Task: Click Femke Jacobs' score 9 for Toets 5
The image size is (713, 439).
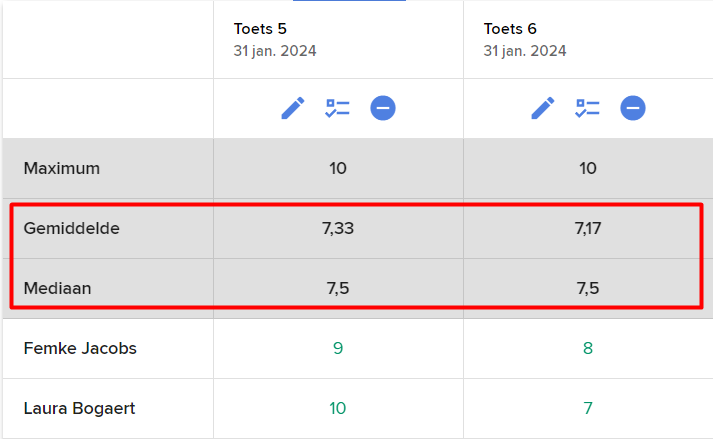Action: coord(338,348)
